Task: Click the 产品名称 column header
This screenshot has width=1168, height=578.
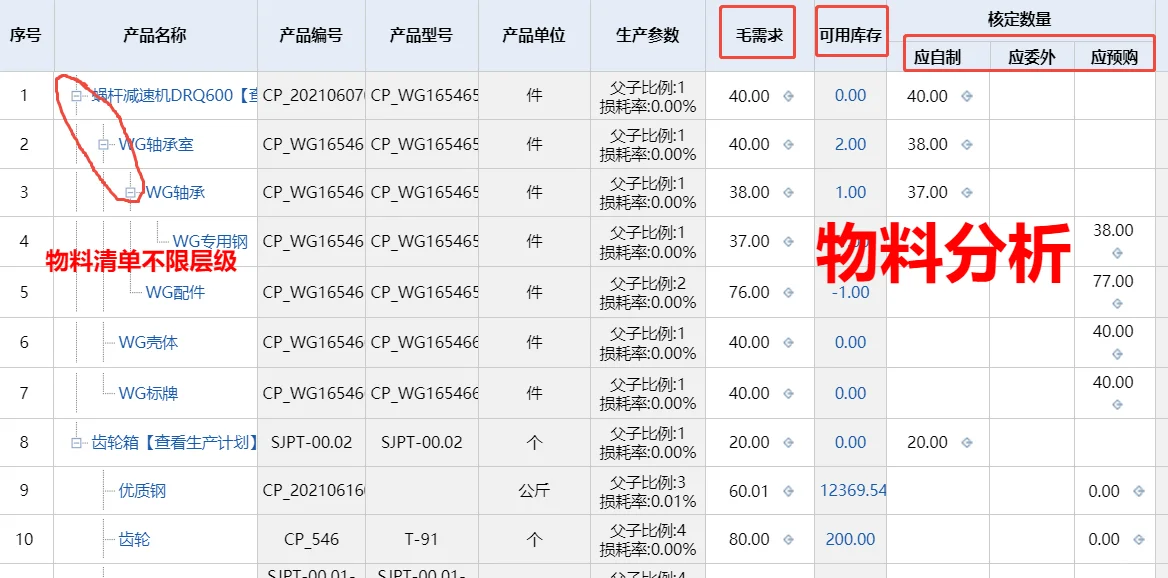Action: click(155, 33)
